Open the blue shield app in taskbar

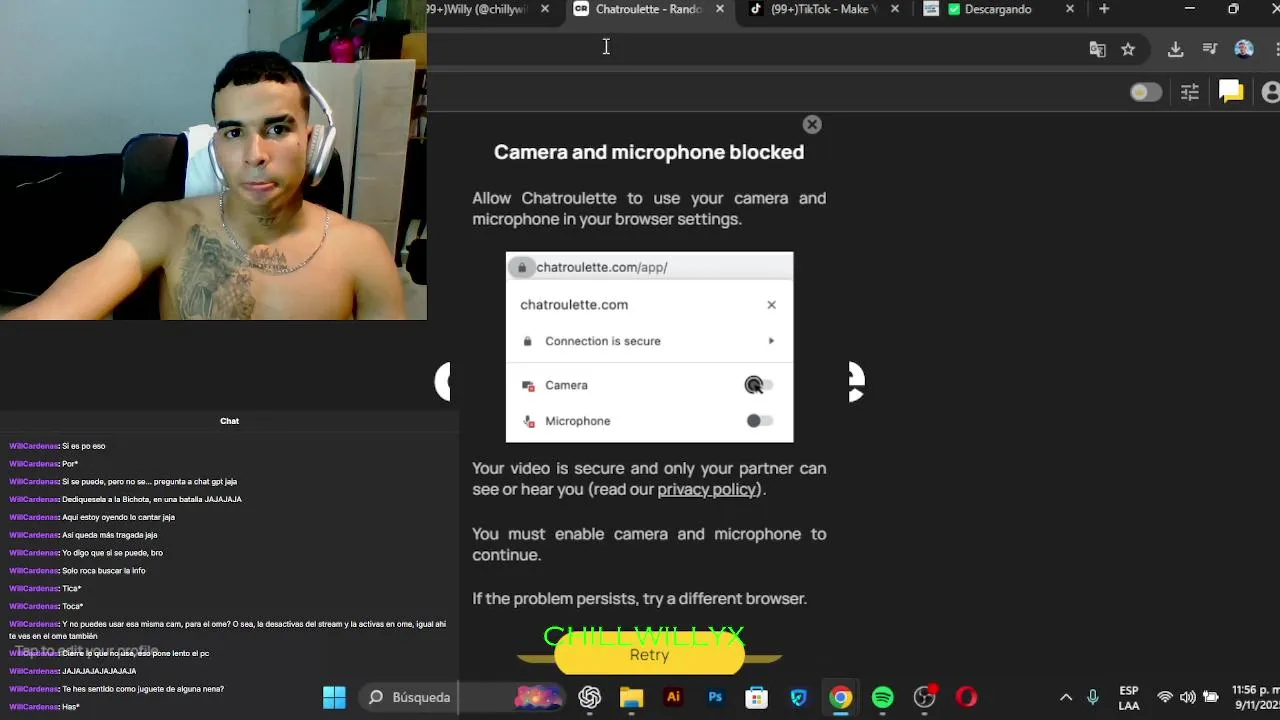point(798,697)
